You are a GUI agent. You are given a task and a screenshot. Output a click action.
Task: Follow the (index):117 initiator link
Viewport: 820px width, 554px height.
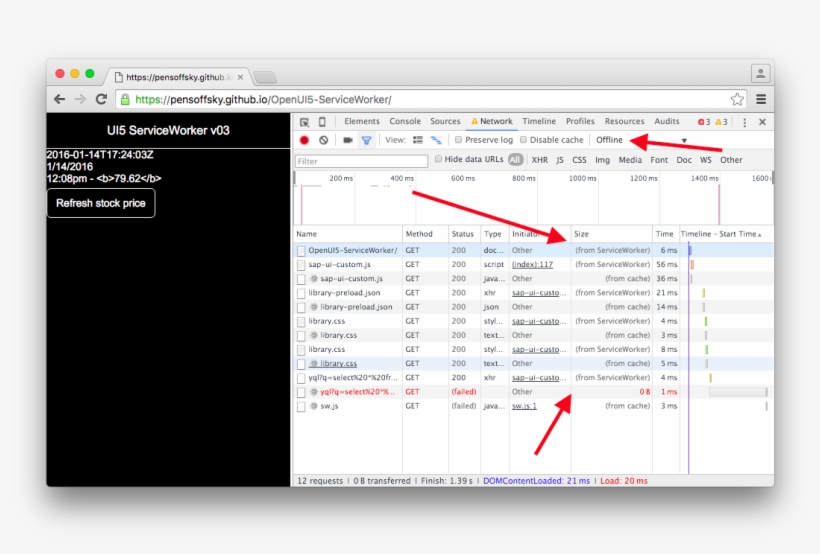pos(532,265)
